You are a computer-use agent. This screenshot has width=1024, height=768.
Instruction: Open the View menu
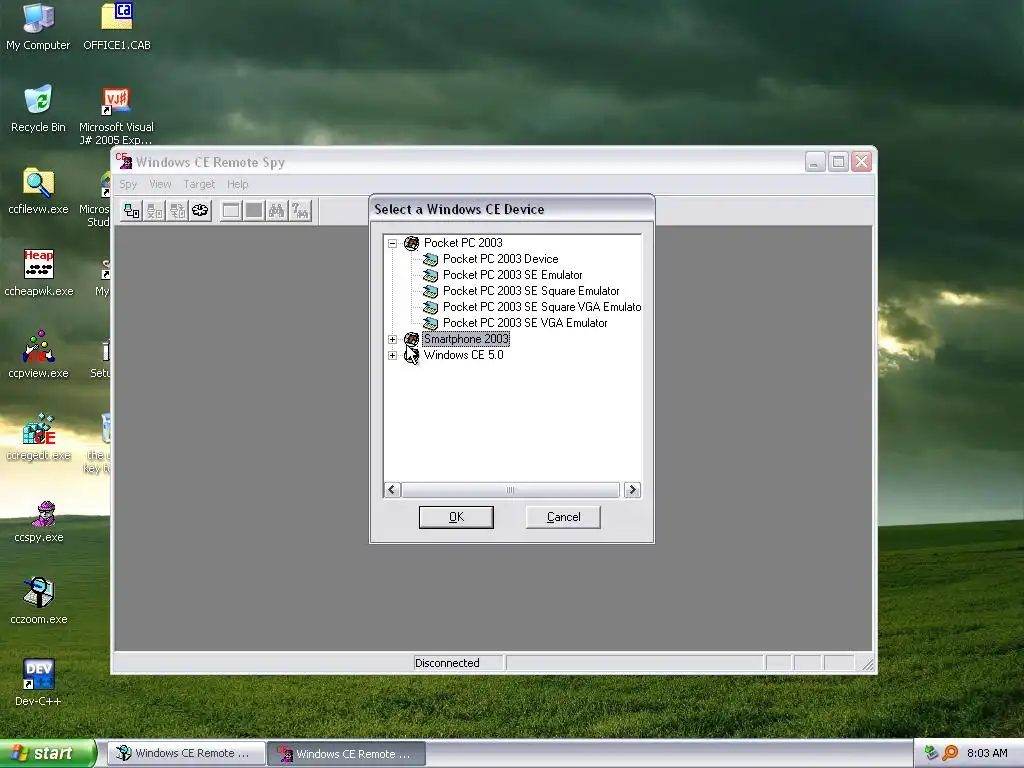[160, 184]
